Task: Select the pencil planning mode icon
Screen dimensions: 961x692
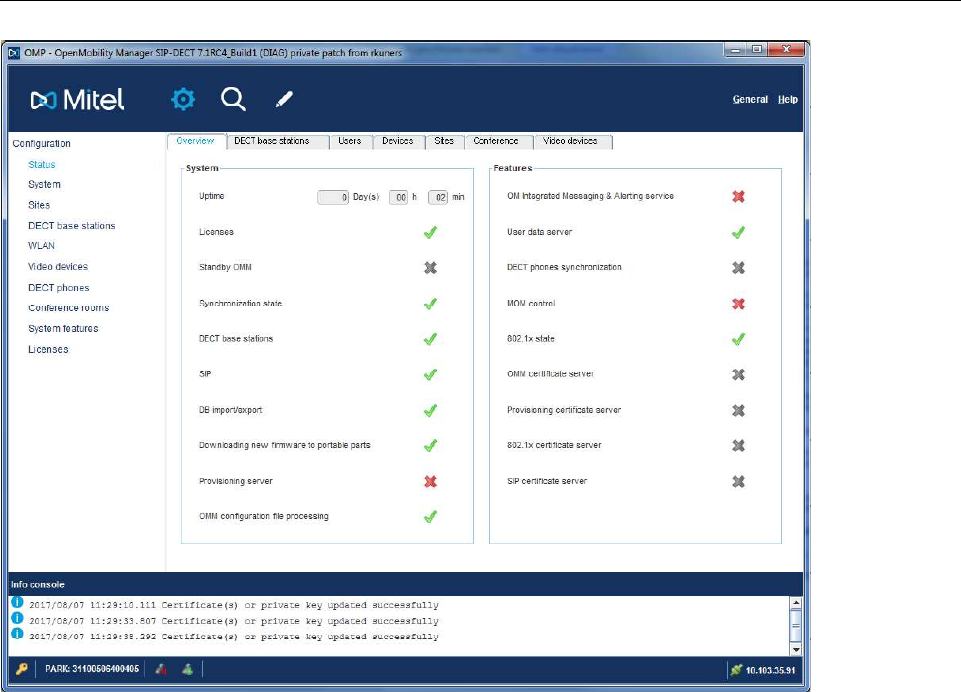Action: click(x=284, y=99)
